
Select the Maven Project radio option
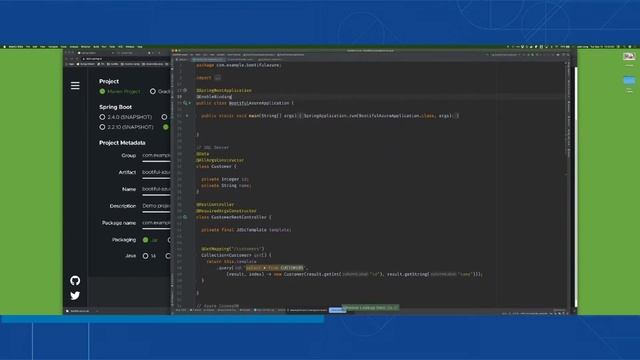(102, 91)
